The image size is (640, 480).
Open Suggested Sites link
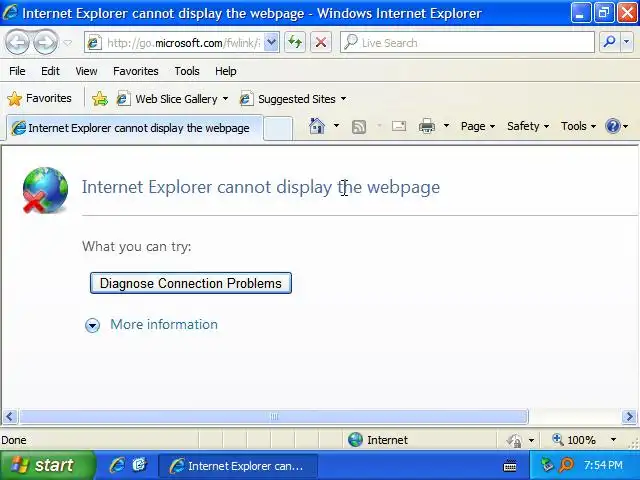[x=287, y=99]
